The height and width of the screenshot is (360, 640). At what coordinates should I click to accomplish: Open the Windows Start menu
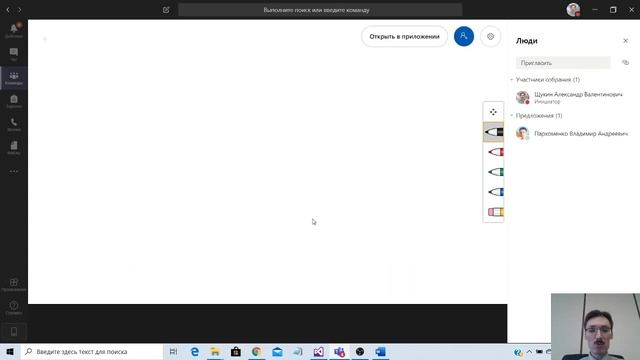(10, 351)
